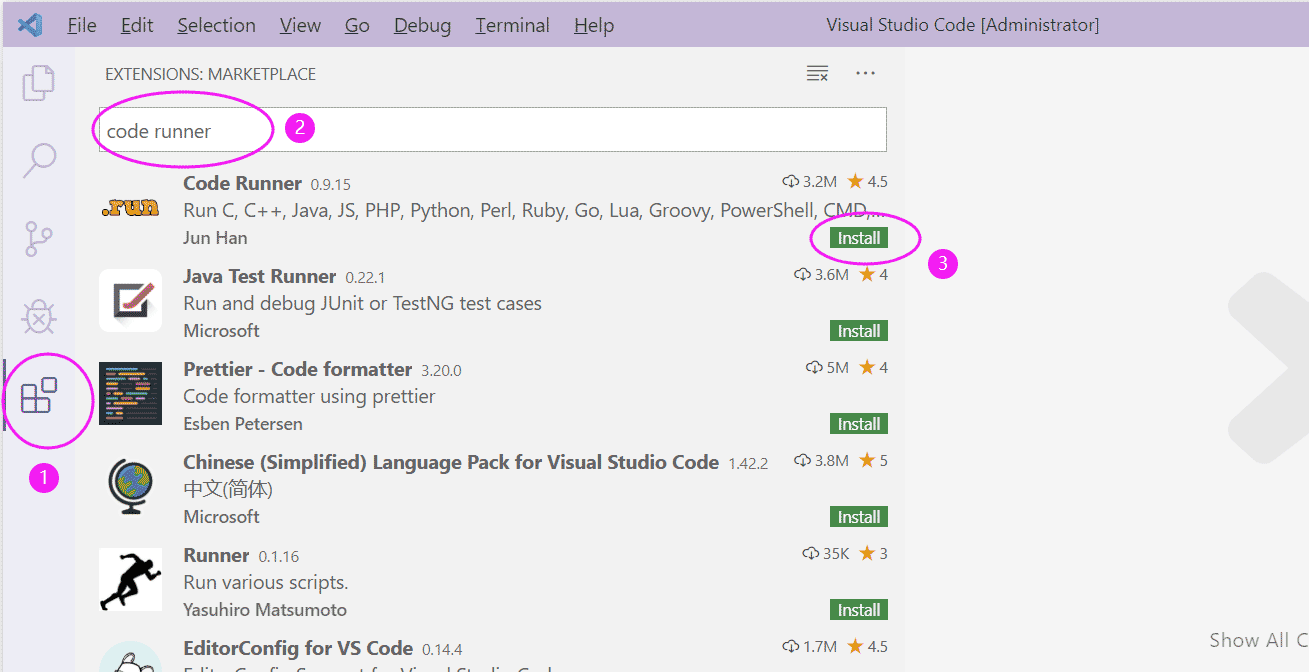1309x672 pixels.
Task: Select the Code Runner extension title
Action: point(243,183)
